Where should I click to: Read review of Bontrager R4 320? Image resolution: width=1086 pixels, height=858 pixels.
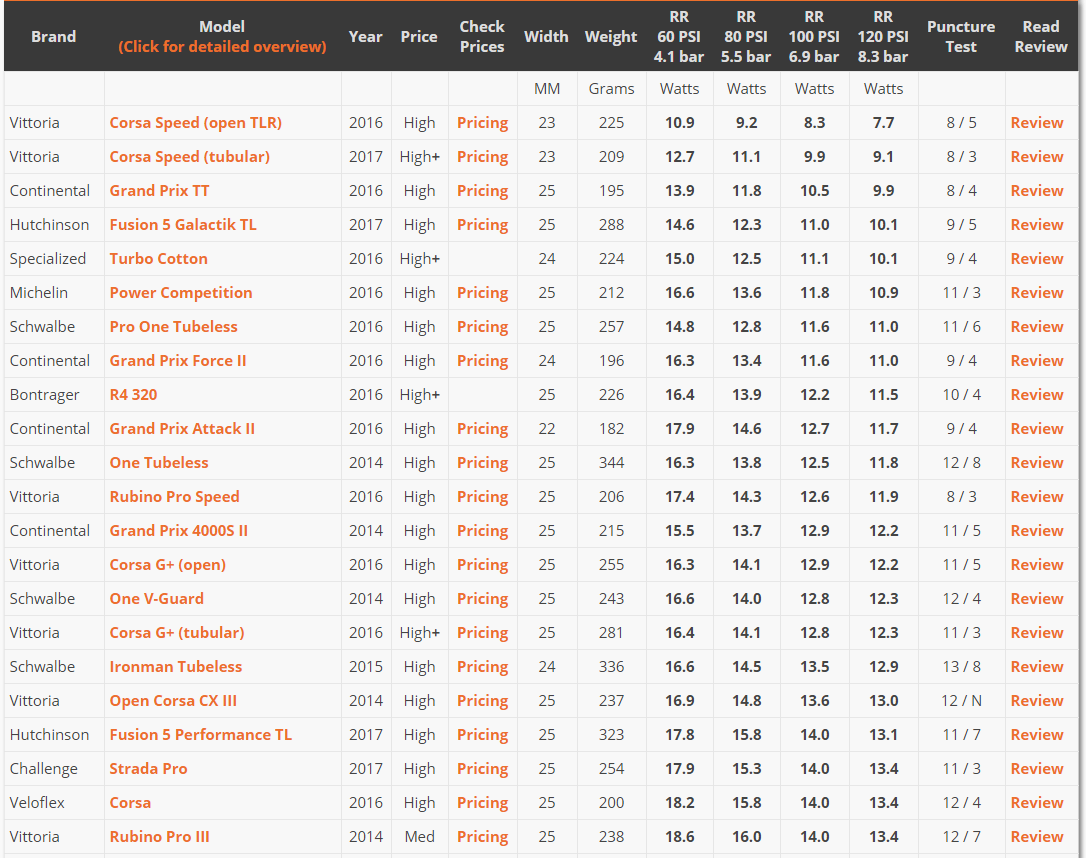click(x=1037, y=394)
